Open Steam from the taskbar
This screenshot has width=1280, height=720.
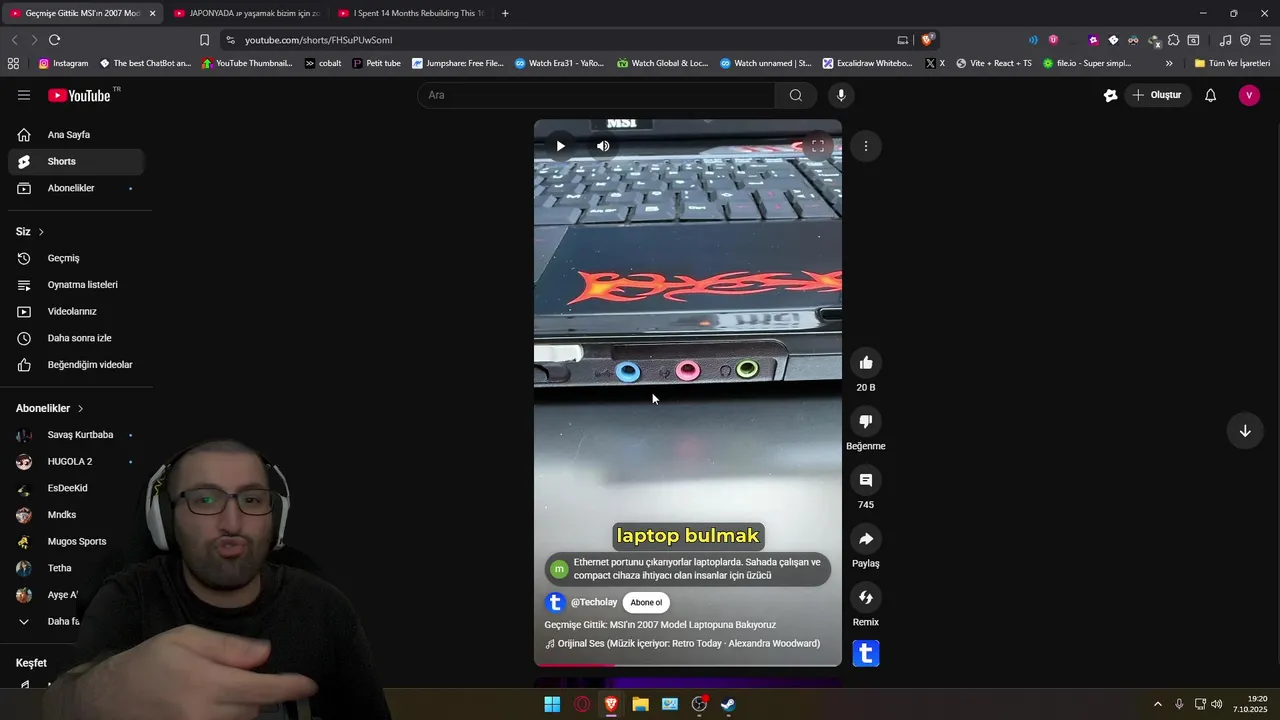728,704
